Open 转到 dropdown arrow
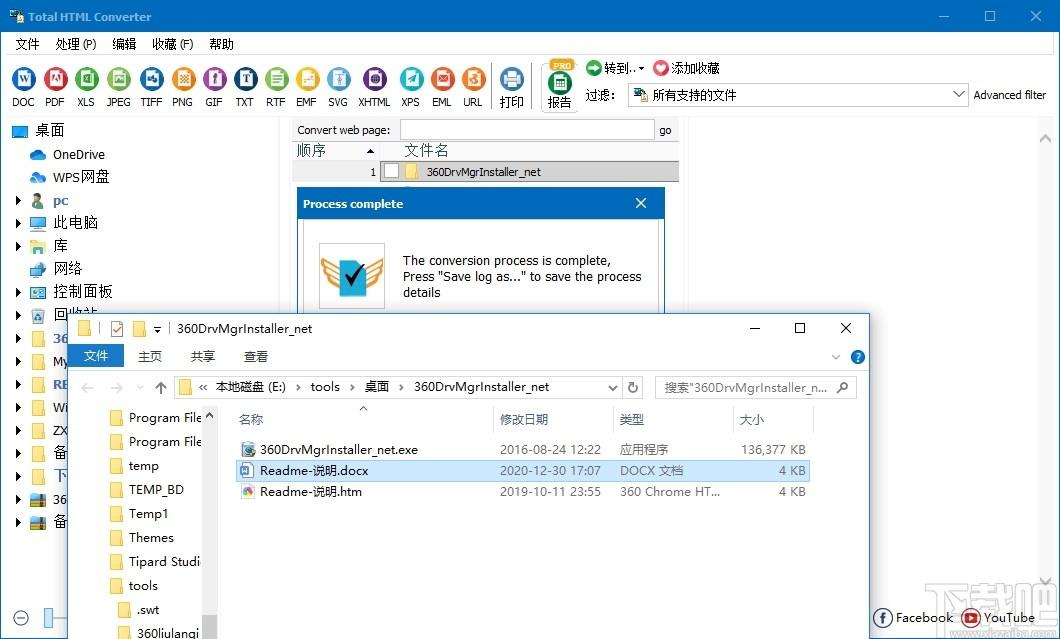 click(x=641, y=68)
